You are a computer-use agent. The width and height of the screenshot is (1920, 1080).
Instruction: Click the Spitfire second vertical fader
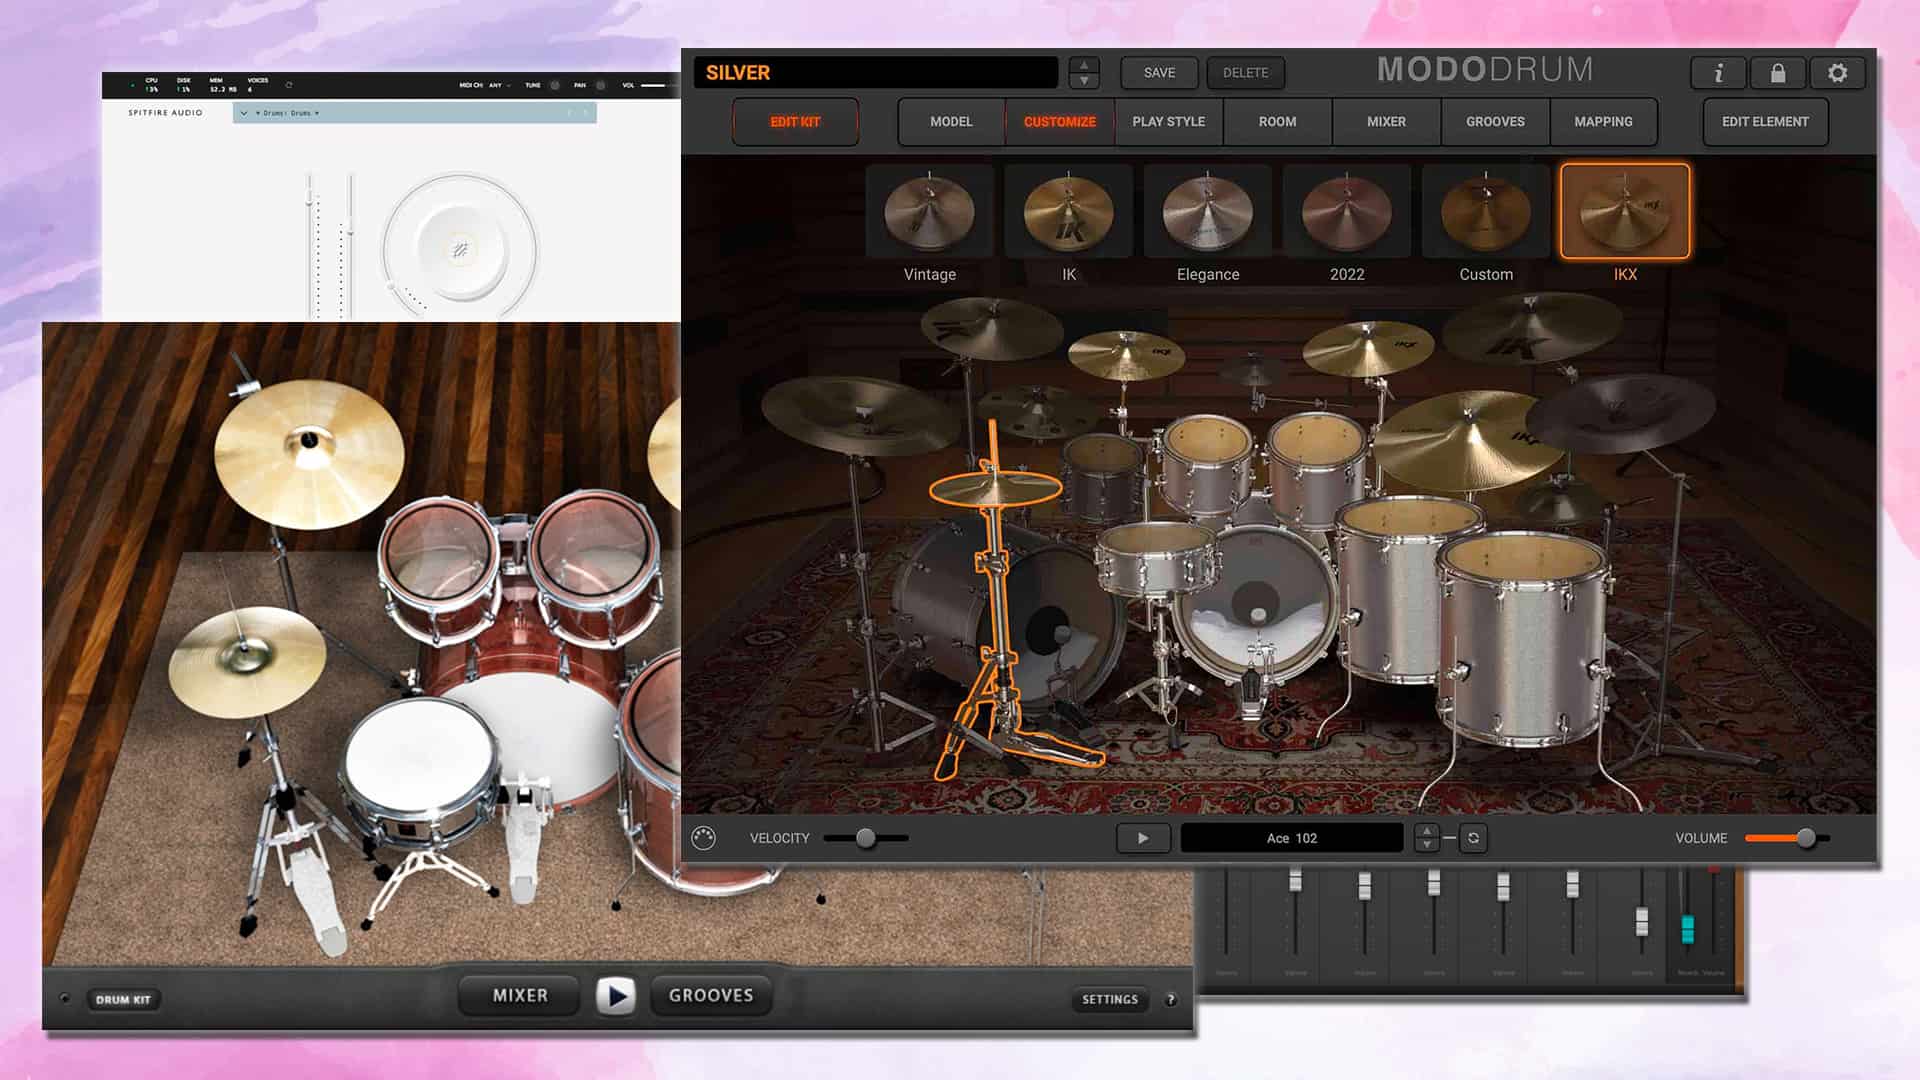click(x=350, y=245)
